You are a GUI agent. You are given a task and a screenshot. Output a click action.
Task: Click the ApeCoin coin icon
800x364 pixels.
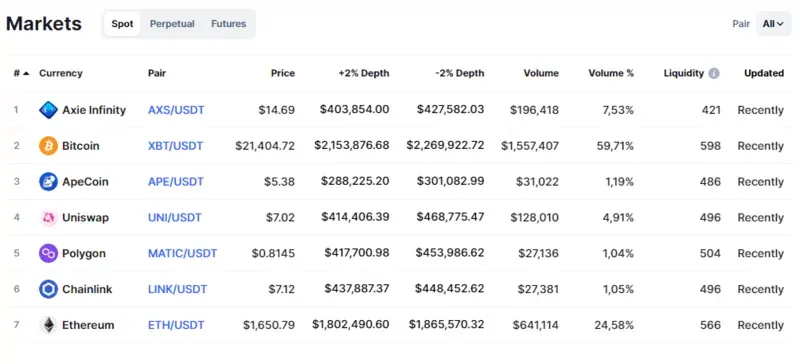click(x=48, y=182)
